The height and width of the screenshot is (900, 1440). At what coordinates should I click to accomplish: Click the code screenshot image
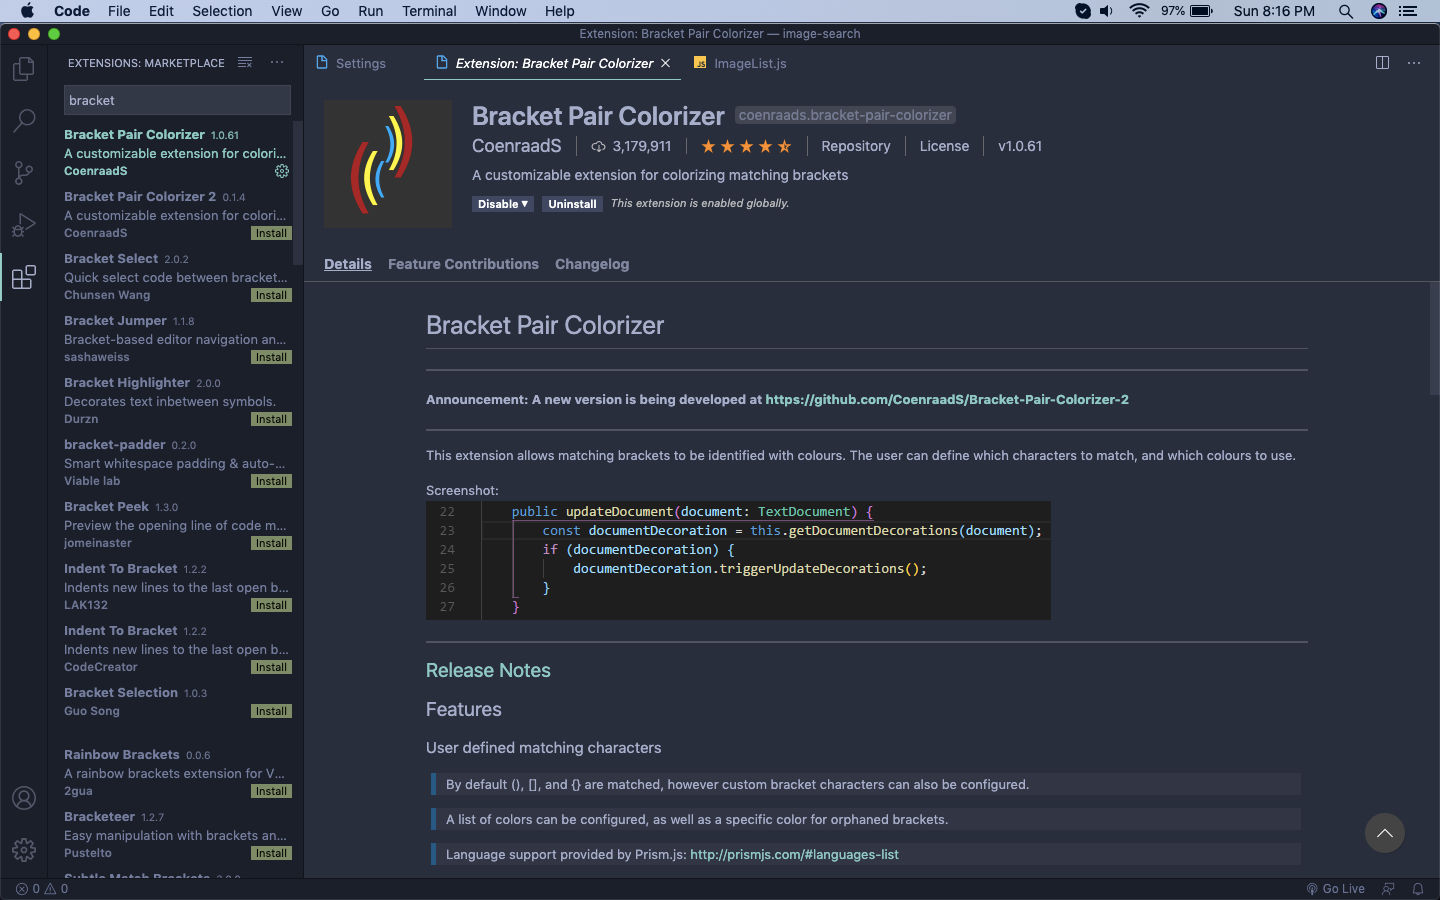coord(738,560)
